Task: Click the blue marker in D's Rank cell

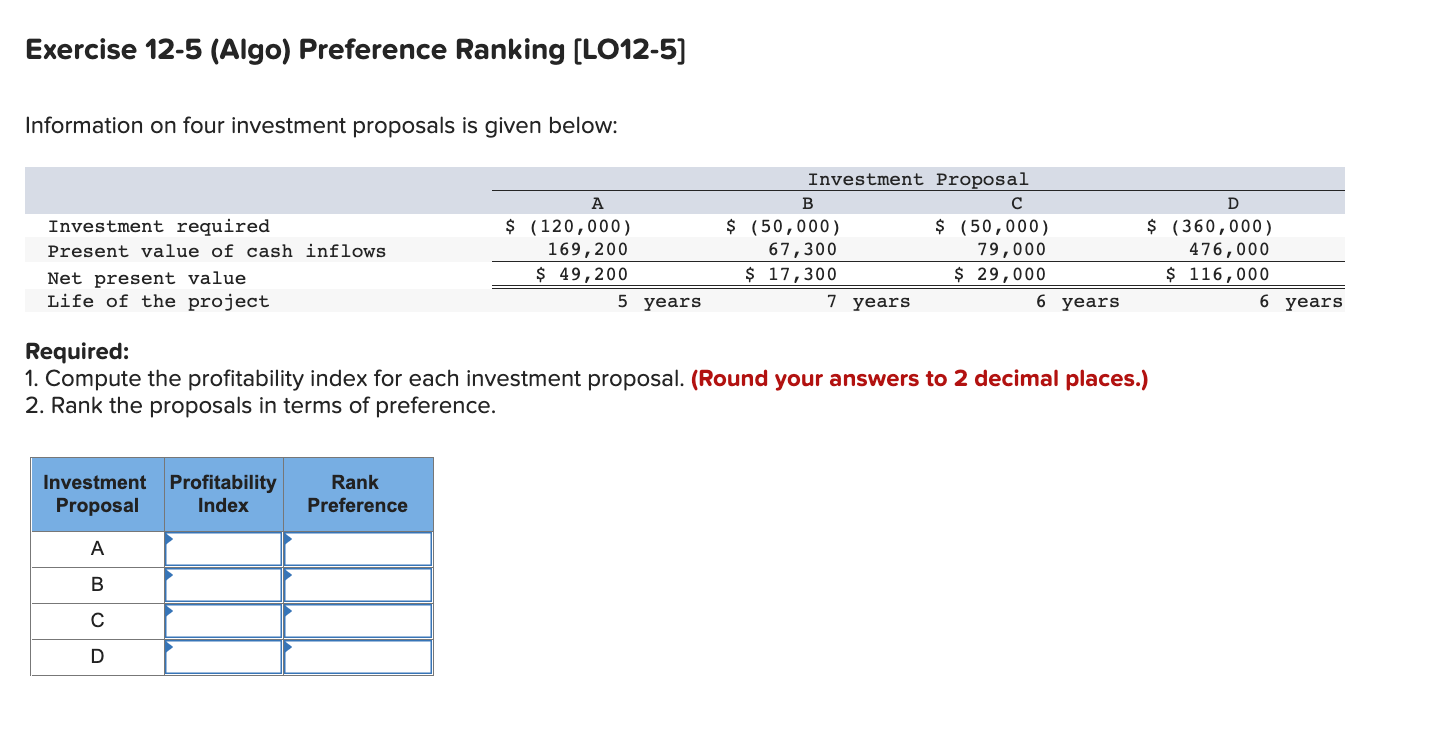Action: [290, 648]
